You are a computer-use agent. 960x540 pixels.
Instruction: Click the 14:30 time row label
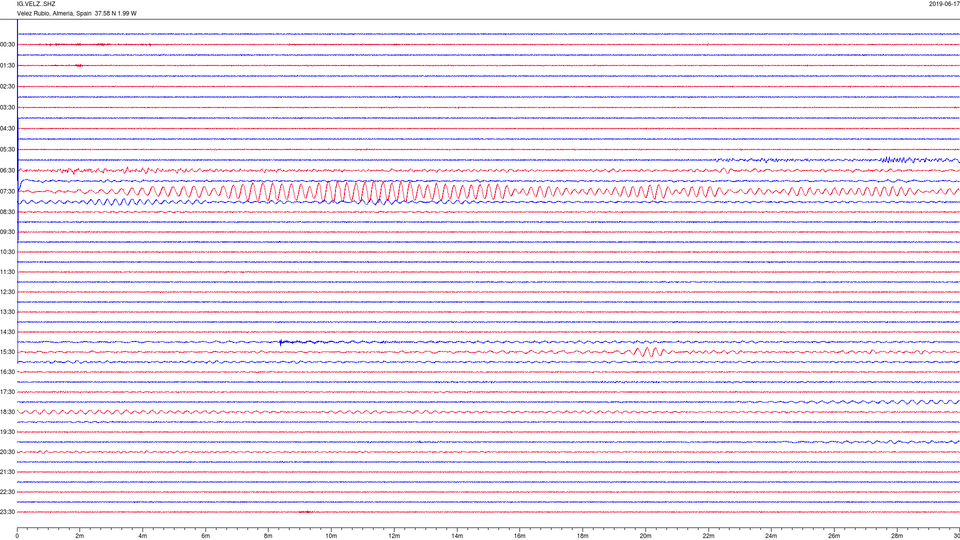point(7,332)
